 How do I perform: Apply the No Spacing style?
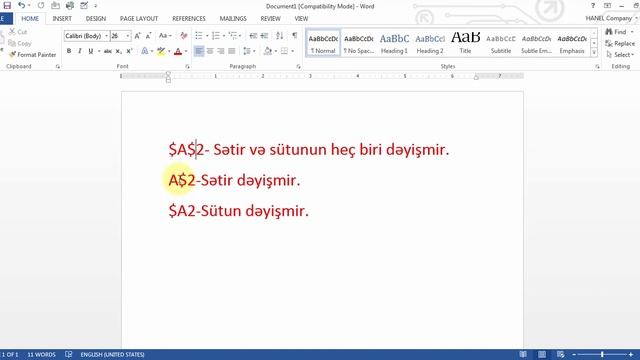[358, 43]
